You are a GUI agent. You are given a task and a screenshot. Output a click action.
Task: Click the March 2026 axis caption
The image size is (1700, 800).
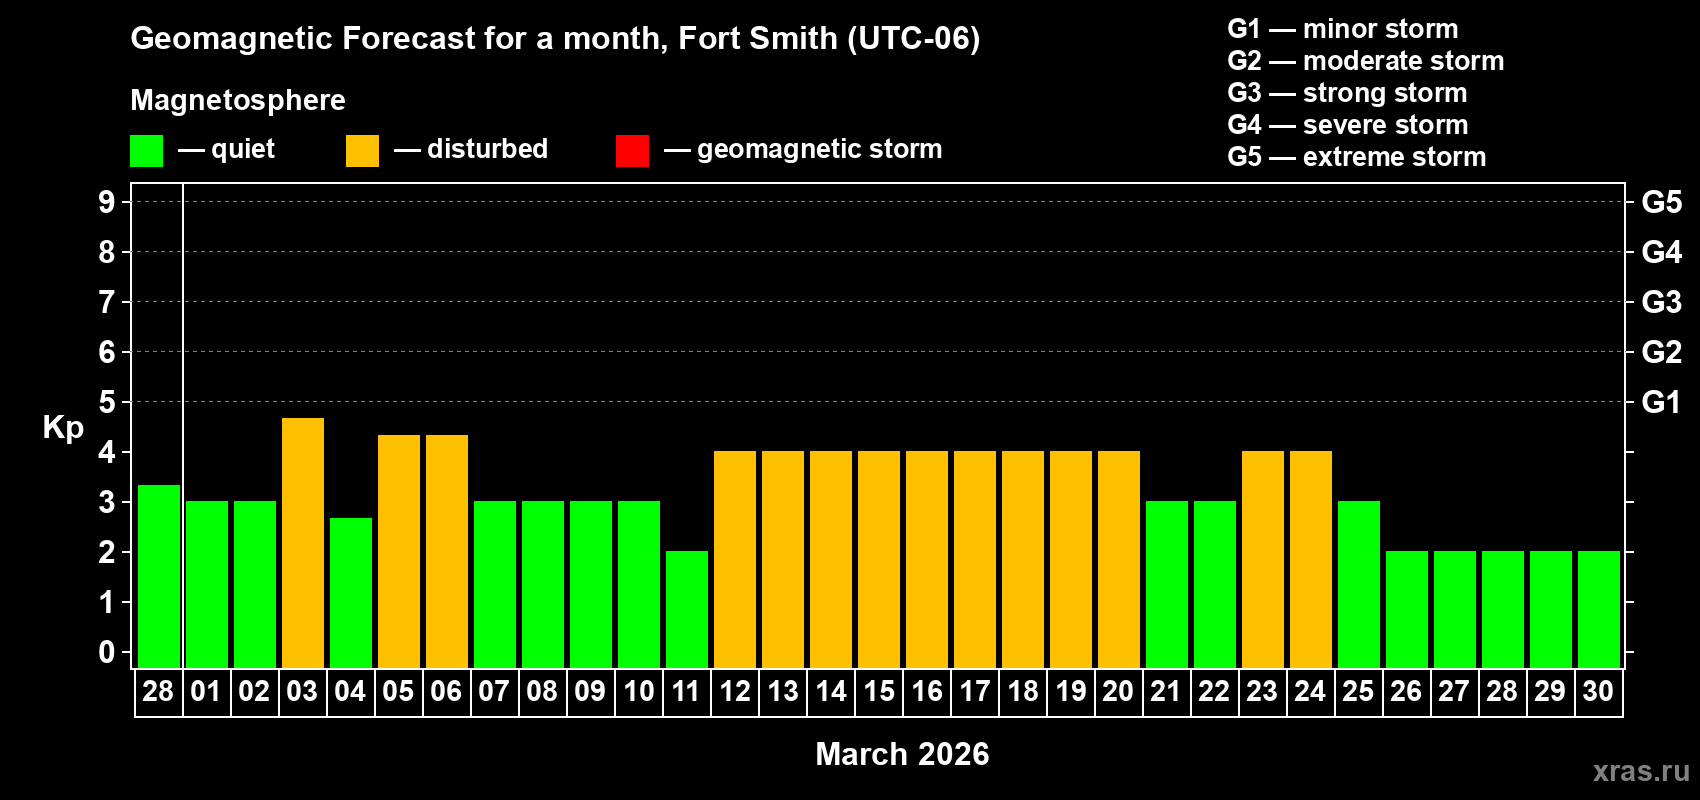(902, 754)
